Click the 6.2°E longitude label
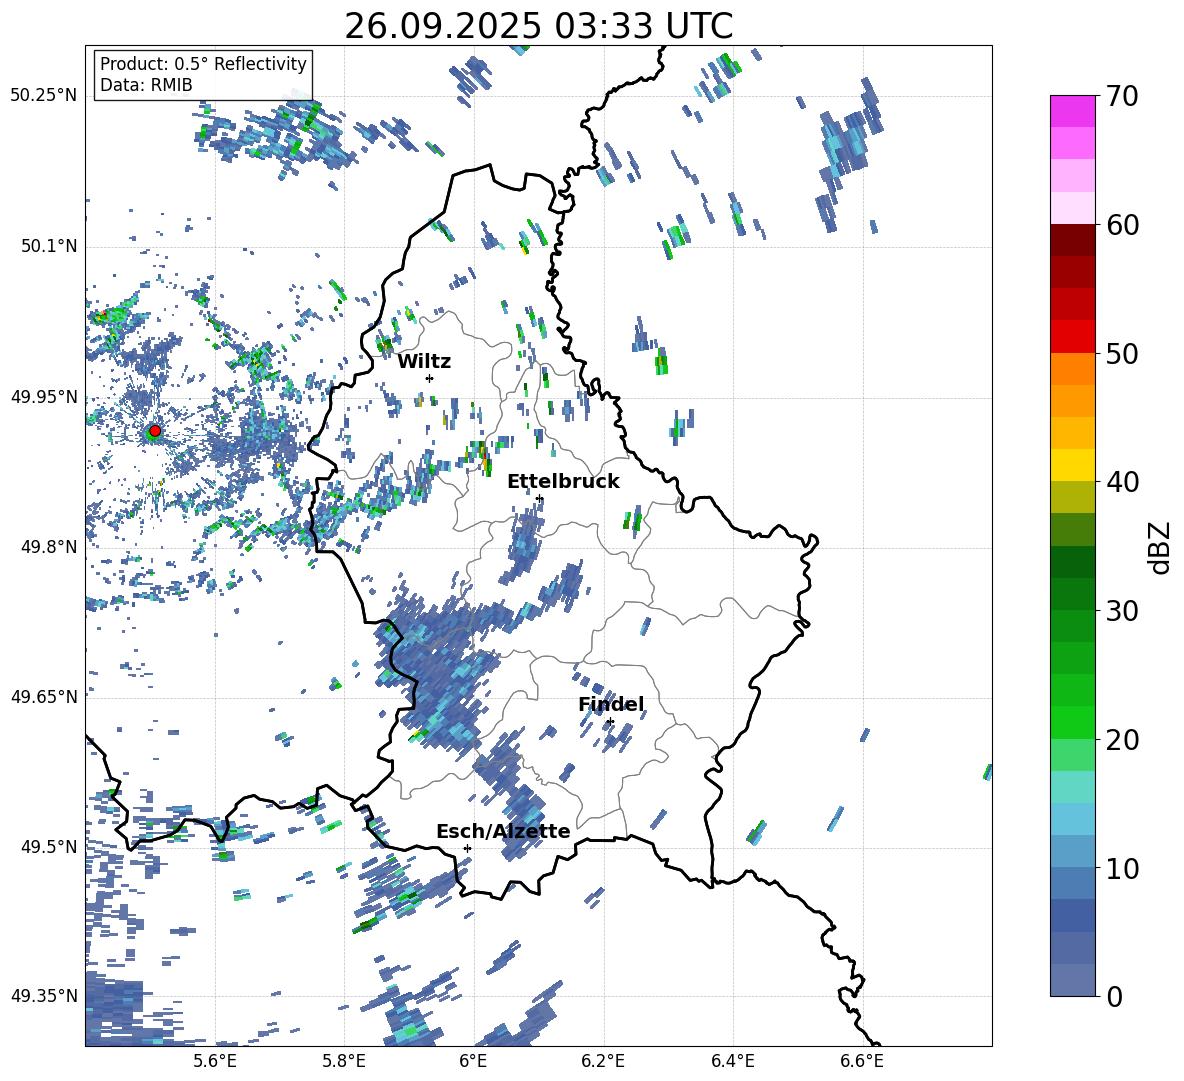Viewport: 1184px width, 1081px height. [x=603, y=1061]
